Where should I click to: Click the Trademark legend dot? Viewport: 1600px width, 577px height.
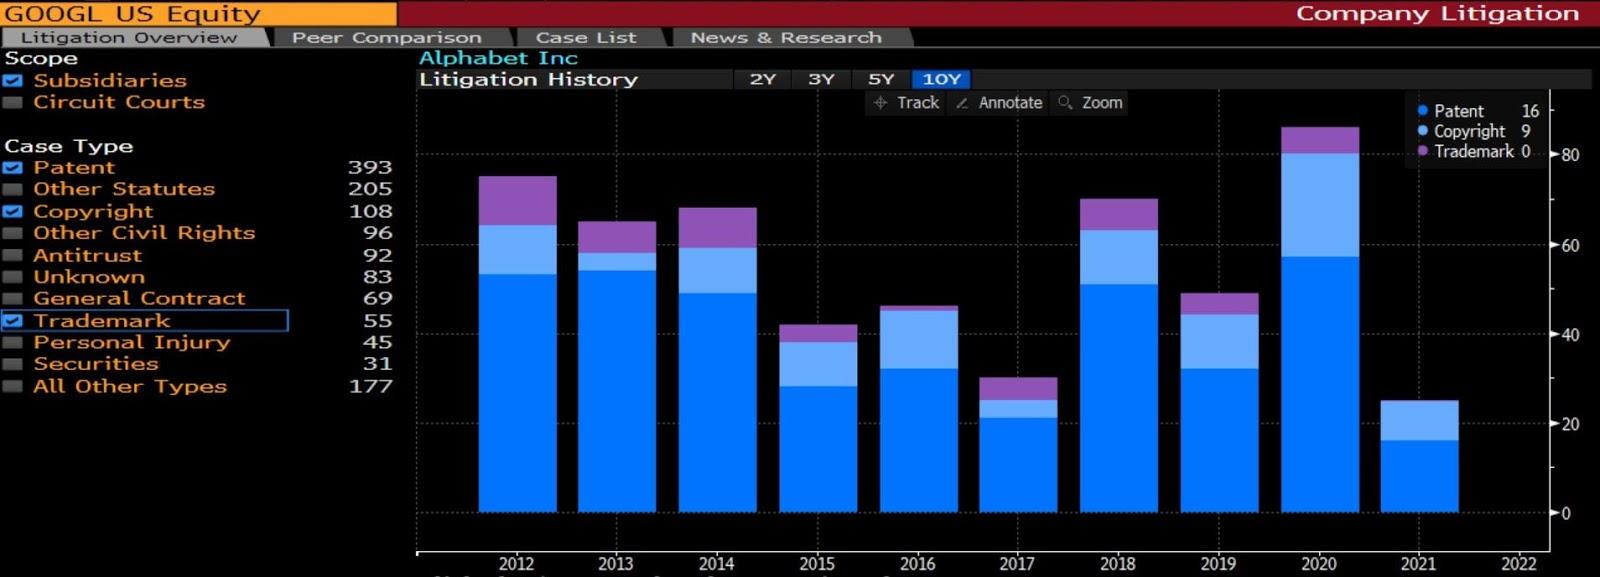(x=1423, y=151)
